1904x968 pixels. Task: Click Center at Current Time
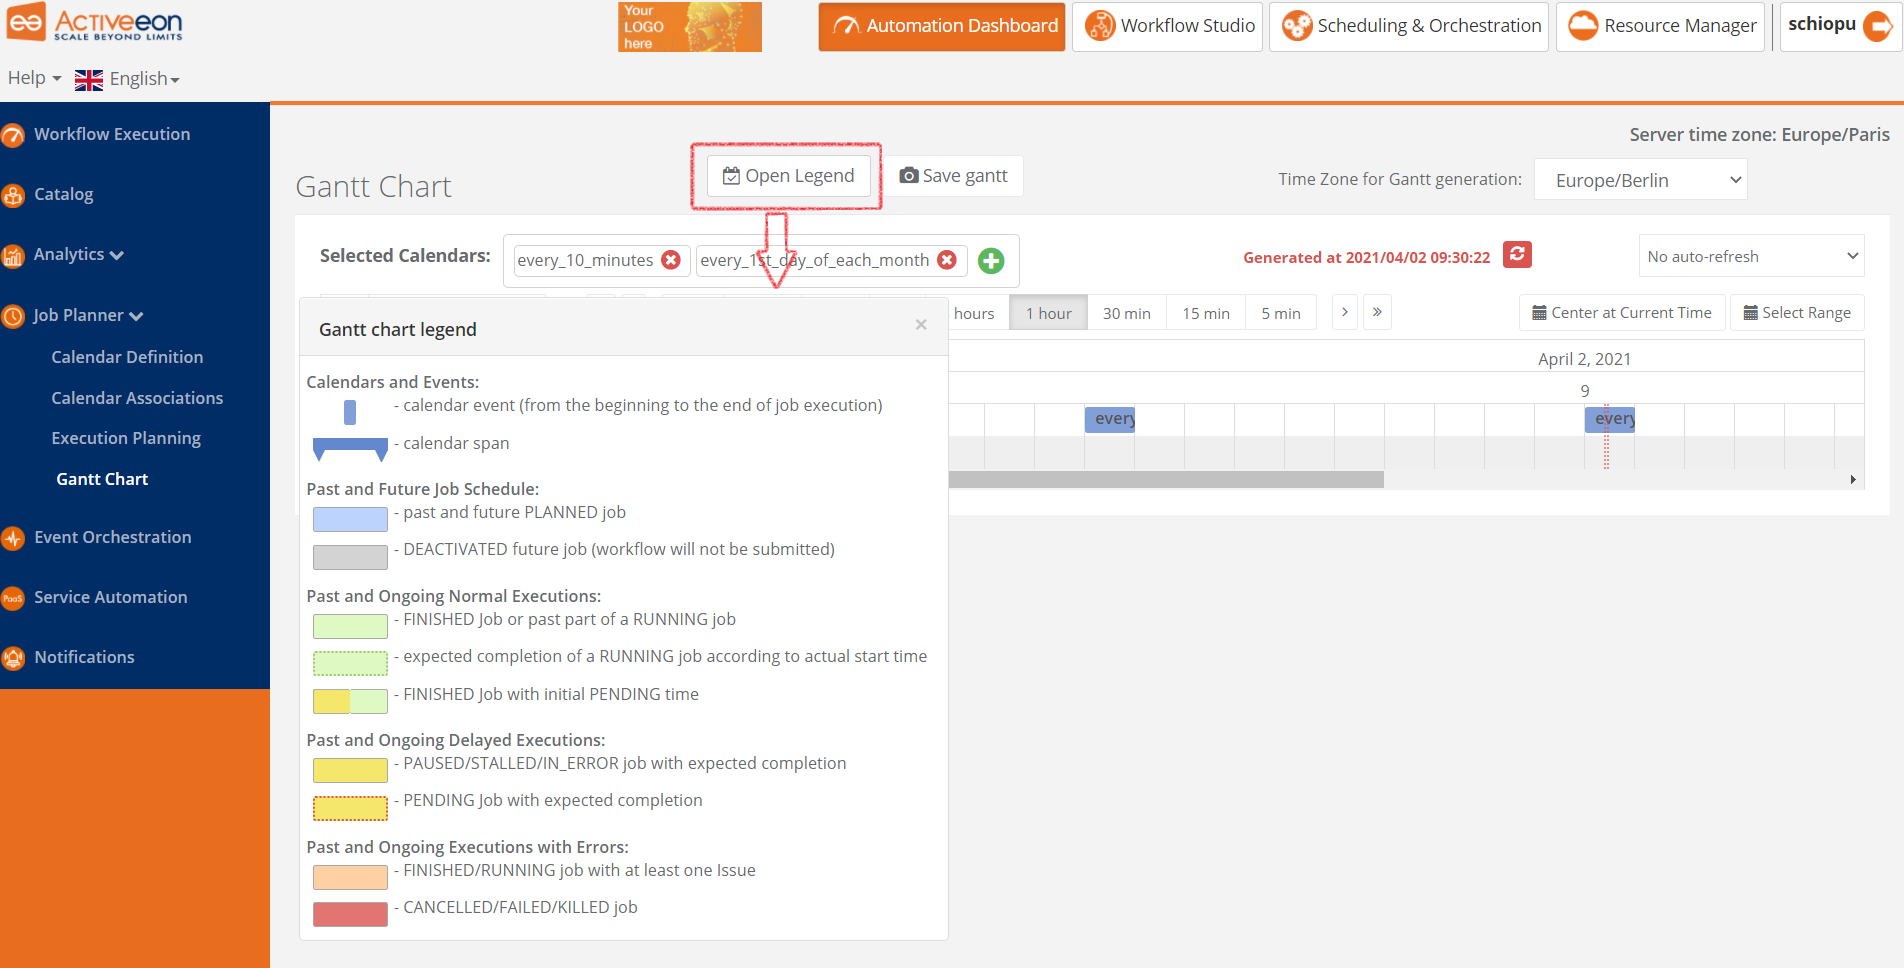1622,313
